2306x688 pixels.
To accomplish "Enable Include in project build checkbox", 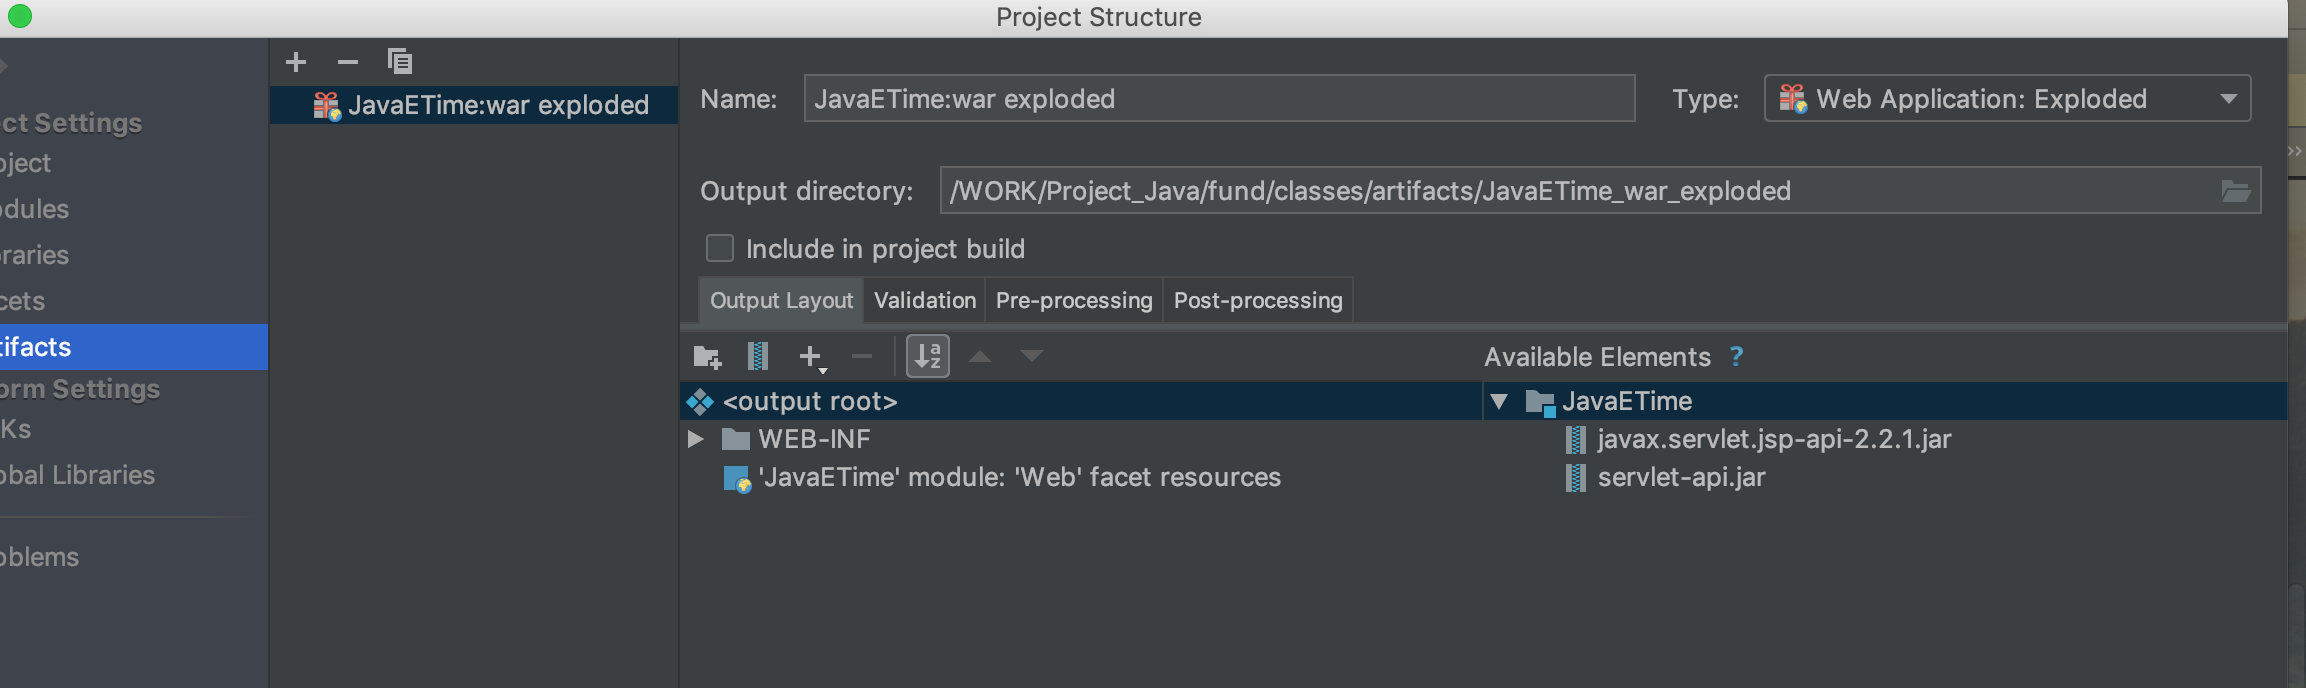I will click(720, 248).
